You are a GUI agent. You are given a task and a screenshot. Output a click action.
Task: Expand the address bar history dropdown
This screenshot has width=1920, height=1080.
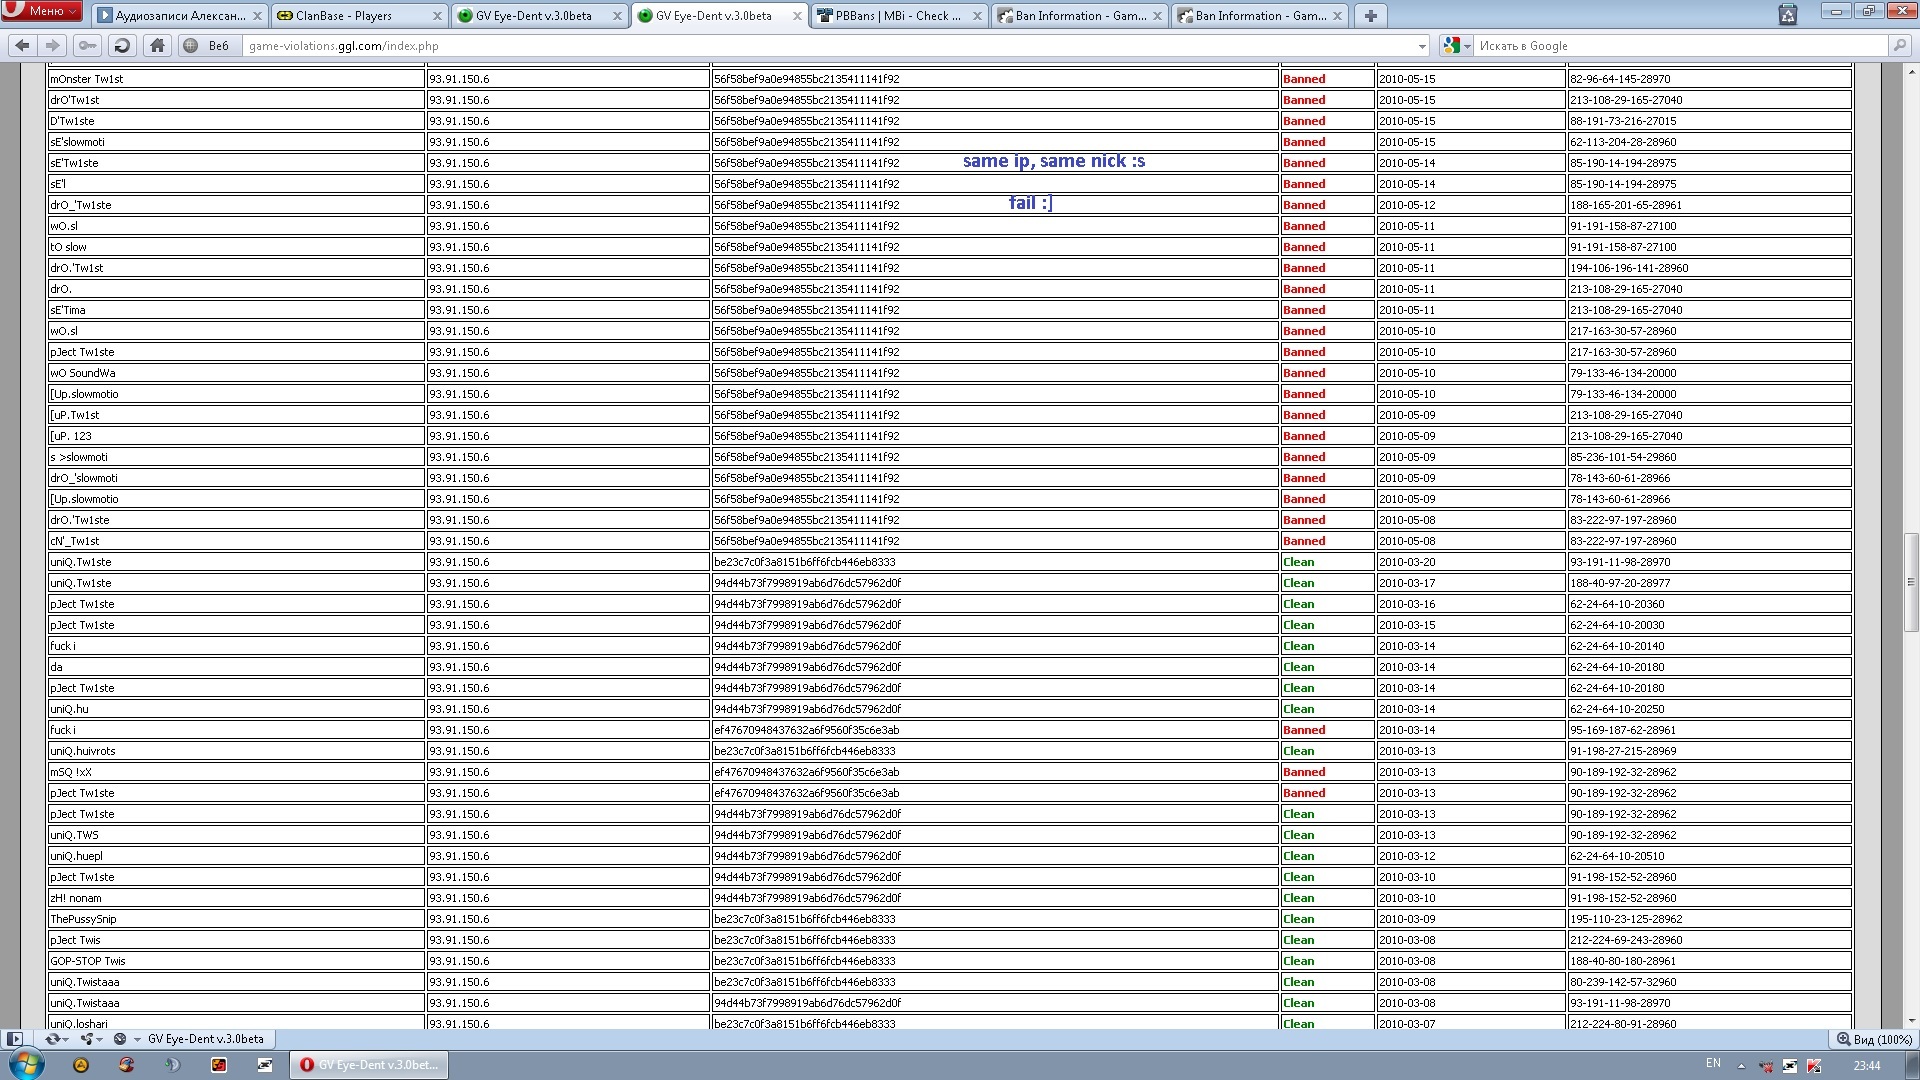point(1421,46)
